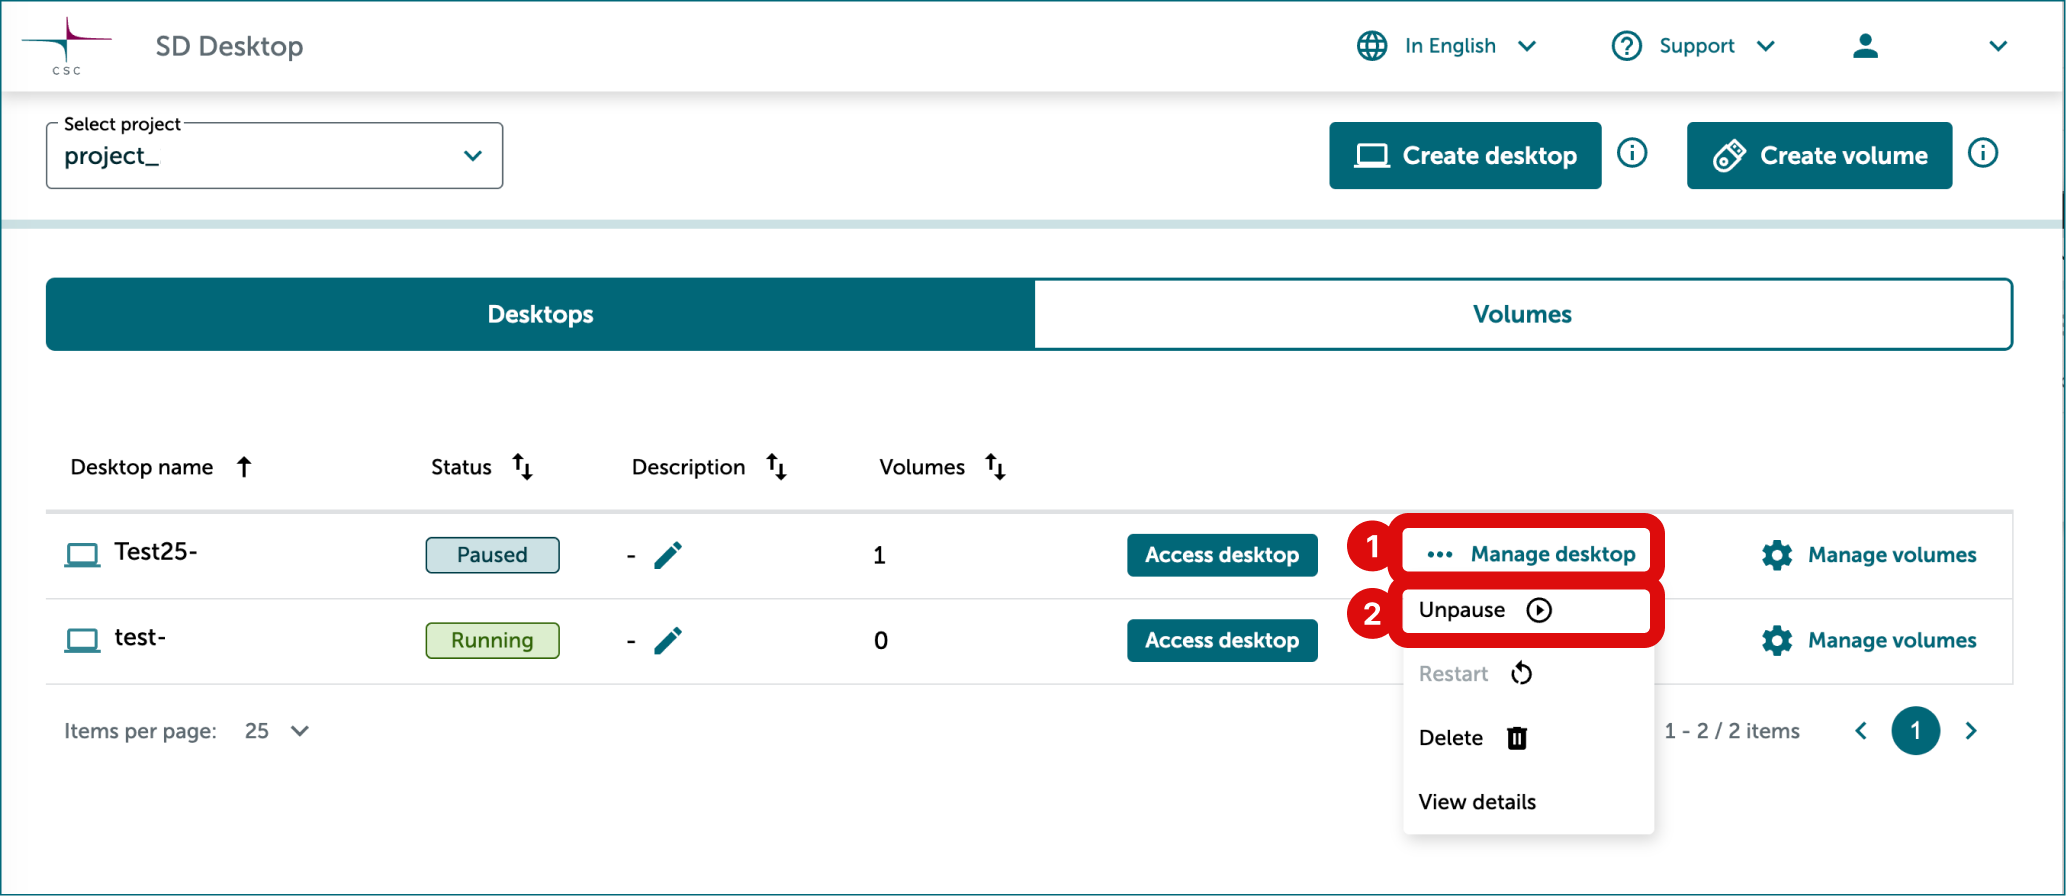This screenshot has height=896, width=2066.
Task: Access desktop for test- row
Action: tap(1222, 640)
